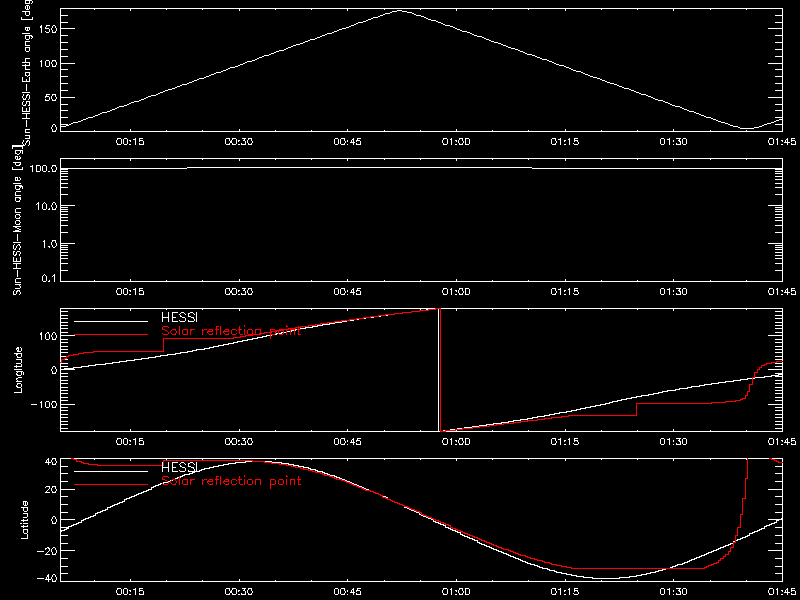Image resolution: width=800 pixels, height=600 pixels.
Task: Click 01:00 time label under Latitude plot
Action: click(456, 592)
